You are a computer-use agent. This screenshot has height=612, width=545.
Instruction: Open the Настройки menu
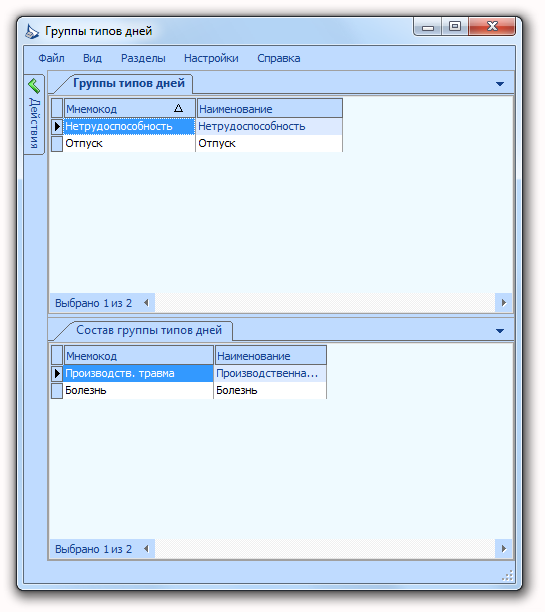point(211,58)
